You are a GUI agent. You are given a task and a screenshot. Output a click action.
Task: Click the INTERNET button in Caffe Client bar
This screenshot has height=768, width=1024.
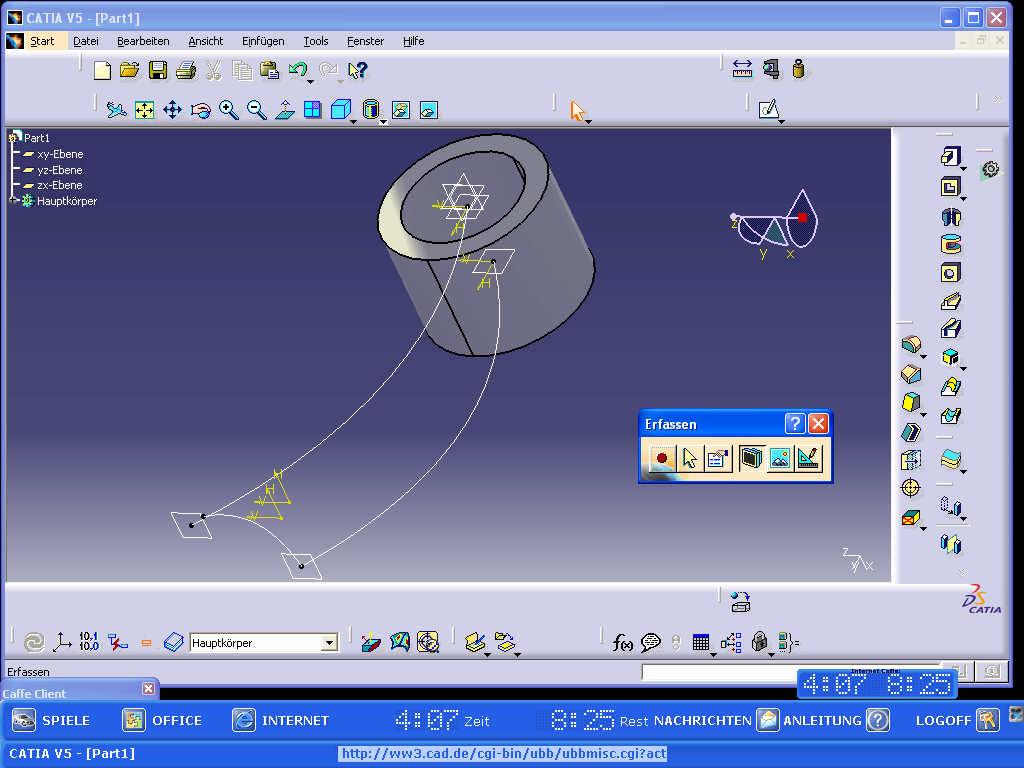click(x=282, y=720)
